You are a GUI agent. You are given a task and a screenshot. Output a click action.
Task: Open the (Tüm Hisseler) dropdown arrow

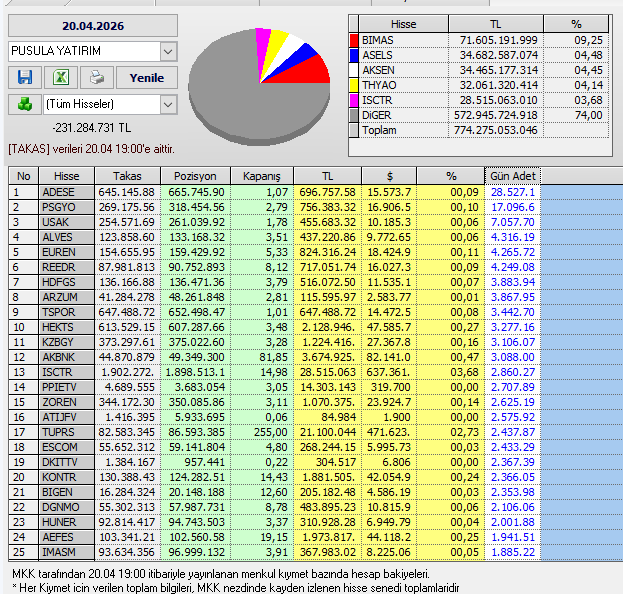point(168,104)
